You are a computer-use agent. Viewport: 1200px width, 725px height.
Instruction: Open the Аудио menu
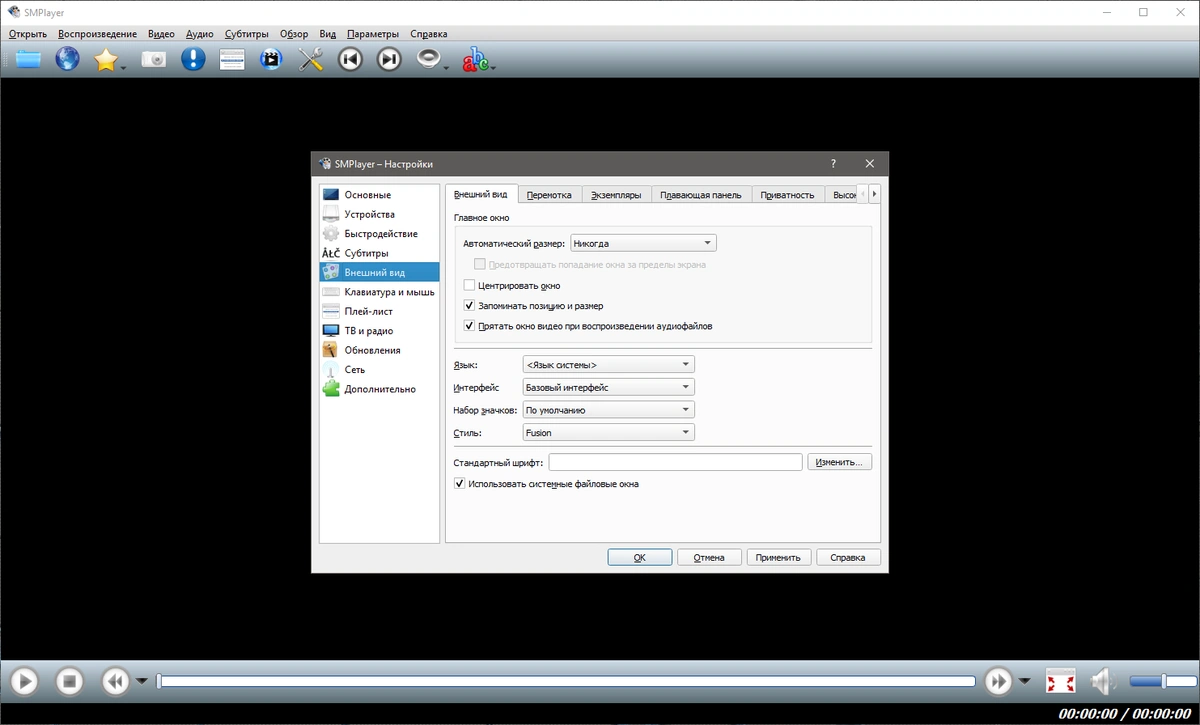[200, 34]
